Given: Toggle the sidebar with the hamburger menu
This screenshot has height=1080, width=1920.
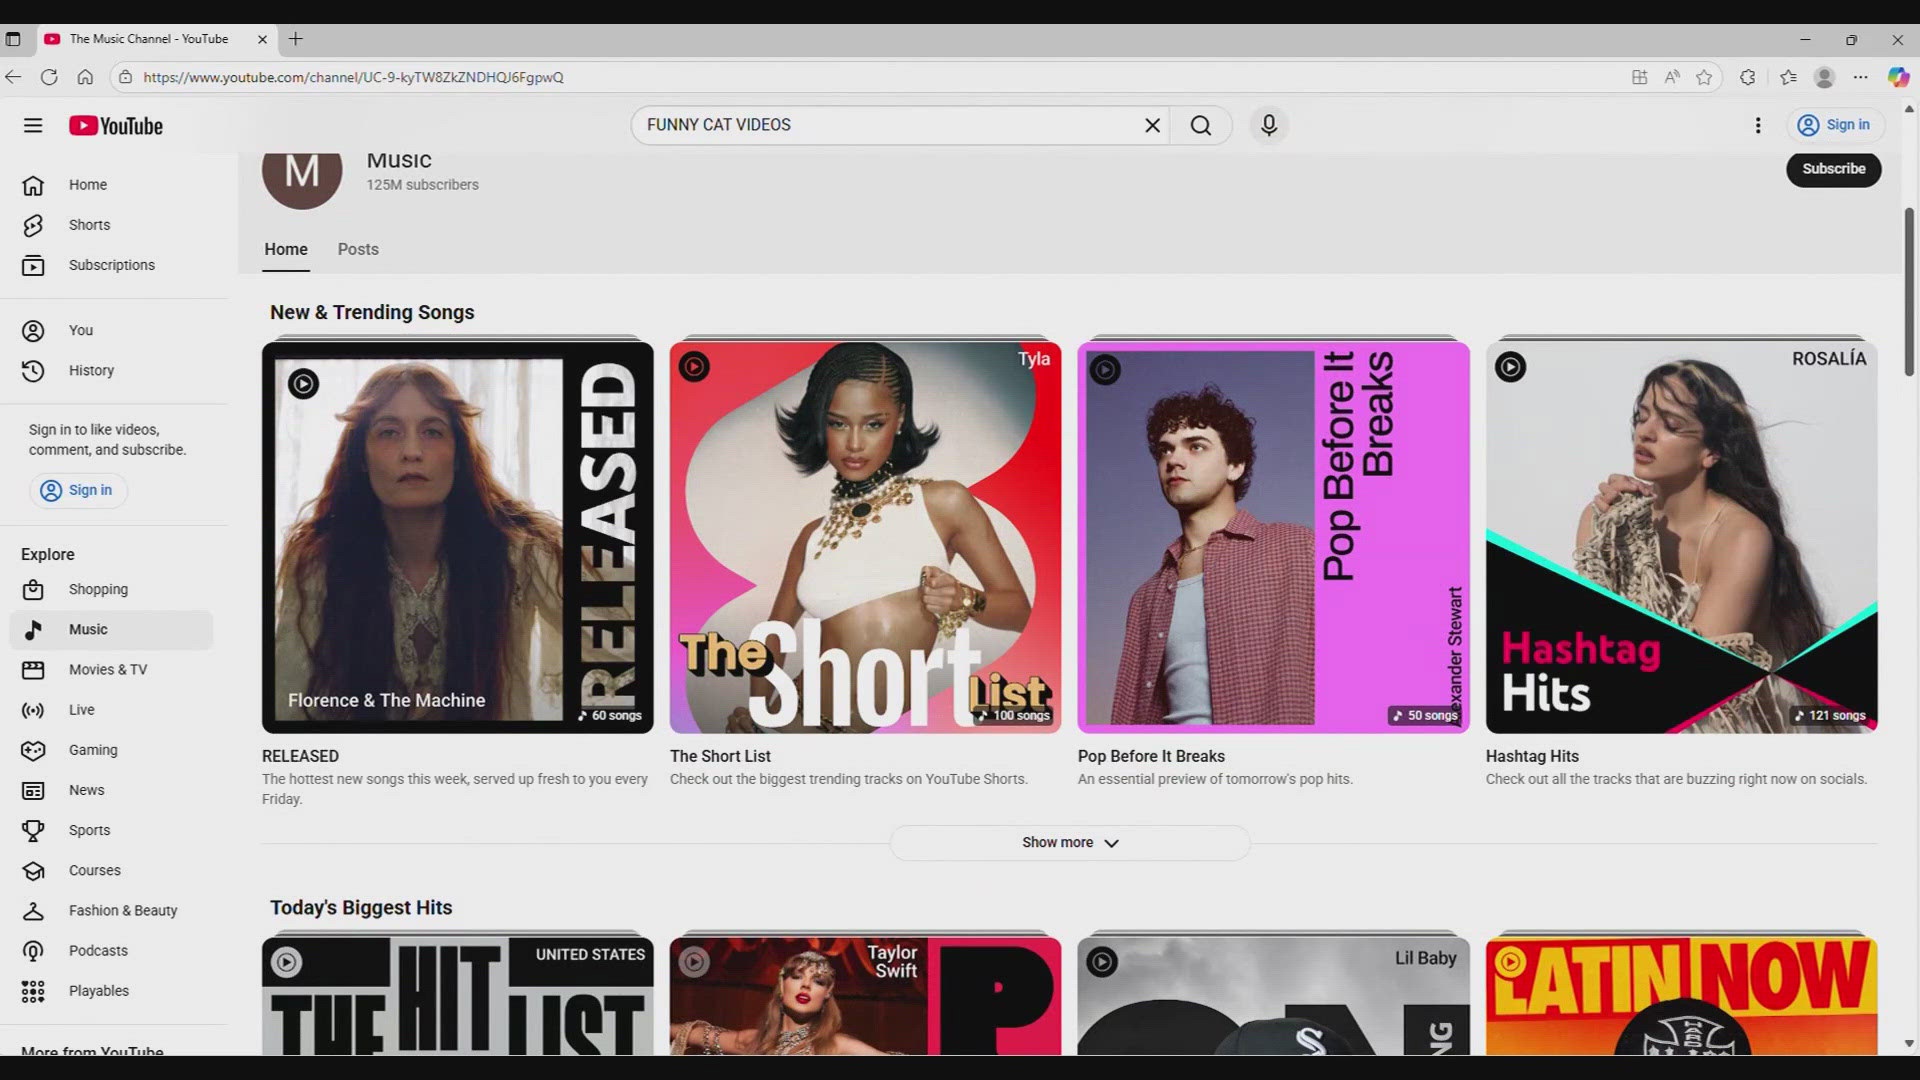Looking at the screenshot, I should pos(33,125).
